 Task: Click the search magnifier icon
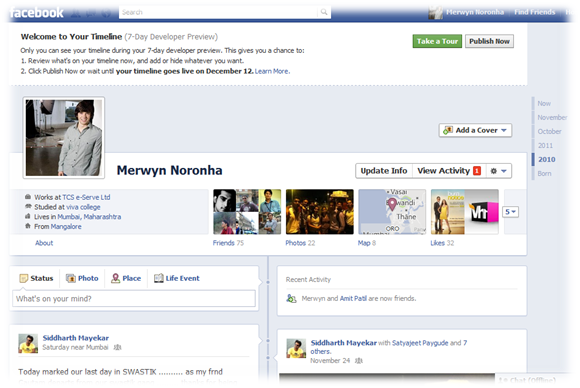324,12
